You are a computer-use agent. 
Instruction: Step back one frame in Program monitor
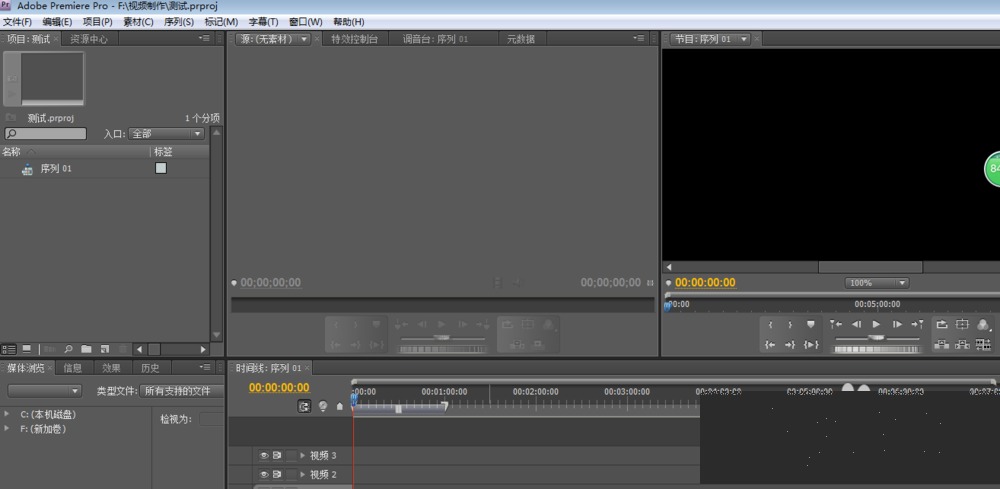pyautogui.click(x=857, y=325)
